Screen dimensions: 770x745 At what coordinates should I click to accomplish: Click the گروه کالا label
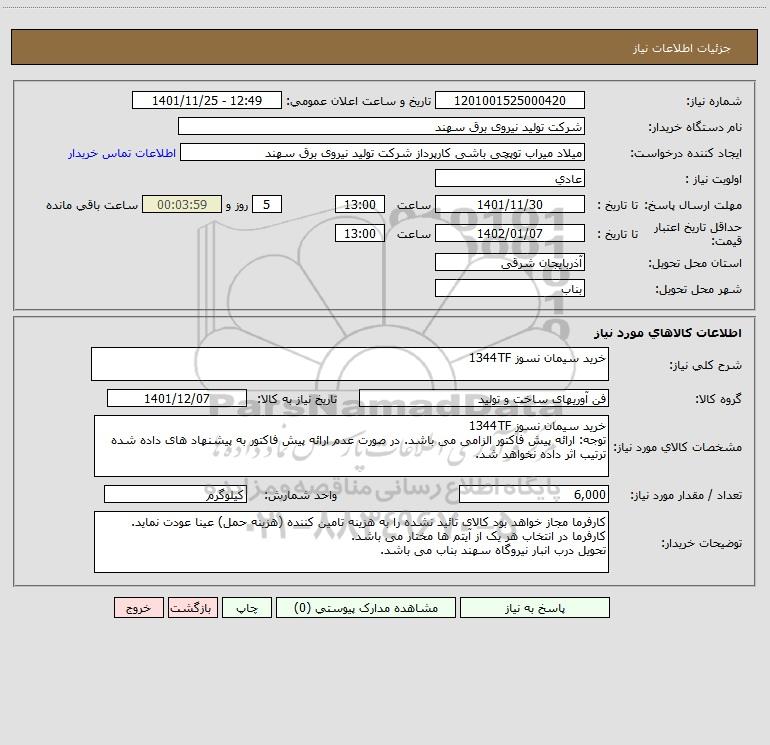[x=718, y=399]
